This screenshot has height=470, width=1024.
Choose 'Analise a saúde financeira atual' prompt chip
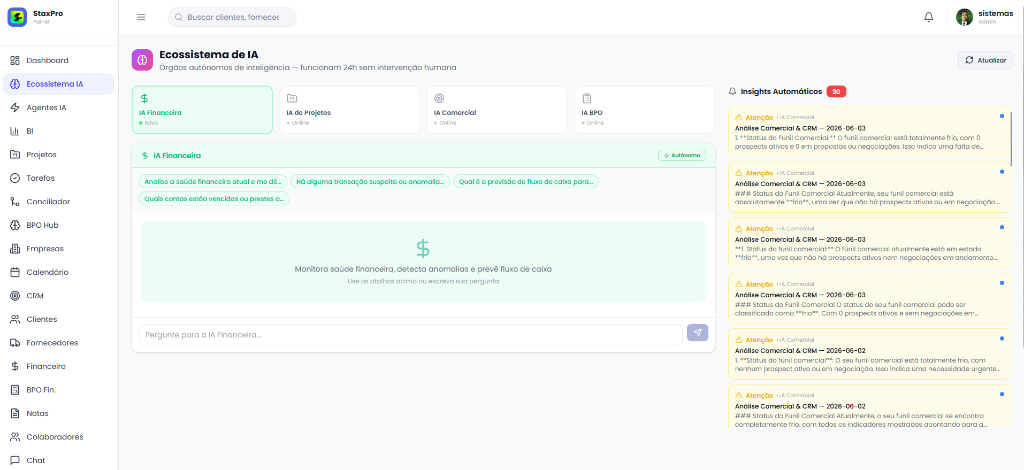coord(213,181)
